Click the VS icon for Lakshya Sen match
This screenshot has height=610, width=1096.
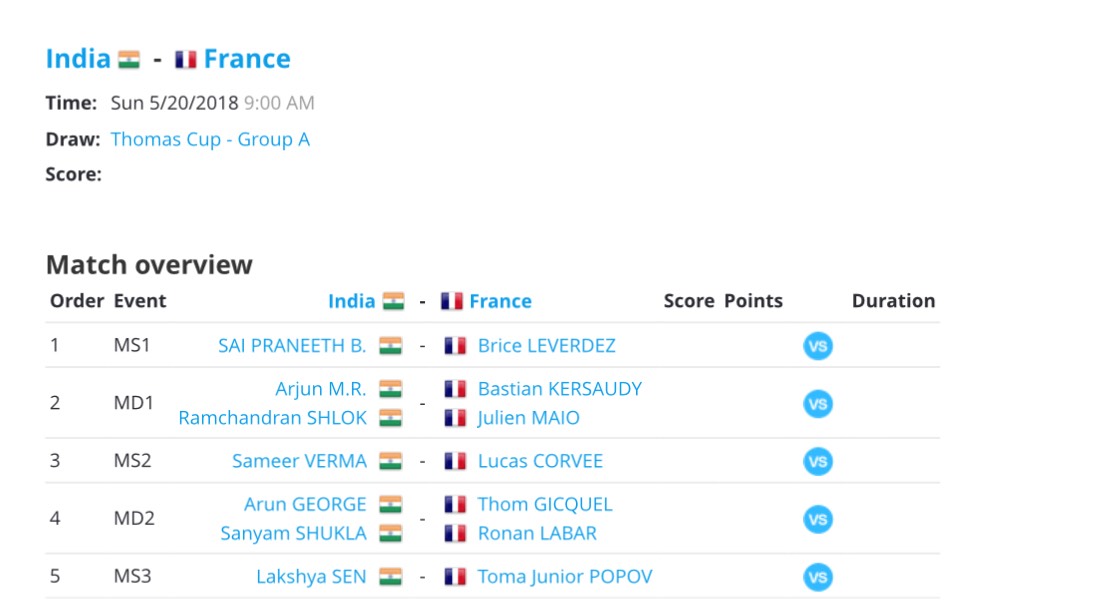tap(818, 577)
